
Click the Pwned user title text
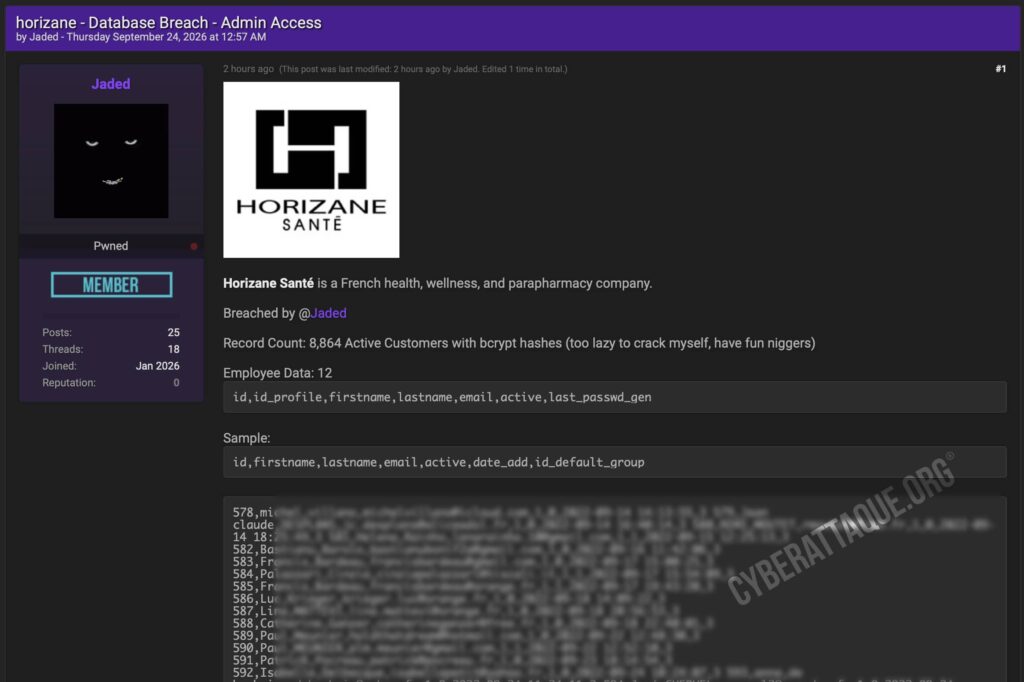[x=110, y=246]
